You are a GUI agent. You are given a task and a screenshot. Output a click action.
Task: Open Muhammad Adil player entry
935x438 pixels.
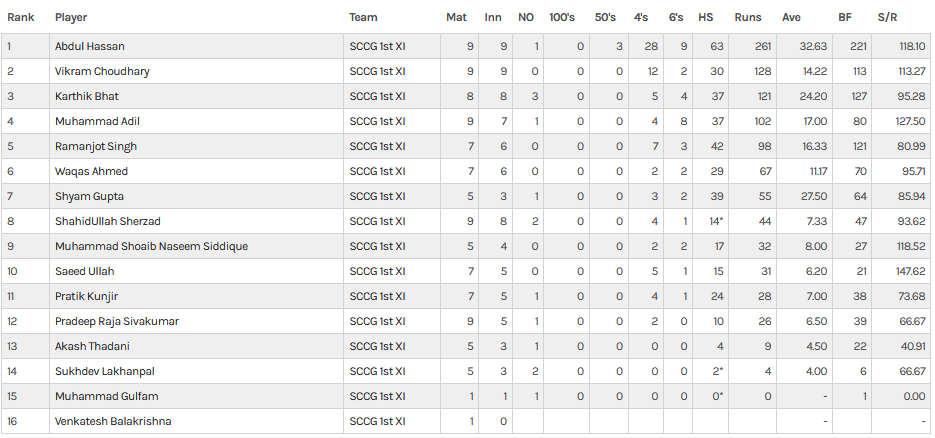click(x=97, y=121)
